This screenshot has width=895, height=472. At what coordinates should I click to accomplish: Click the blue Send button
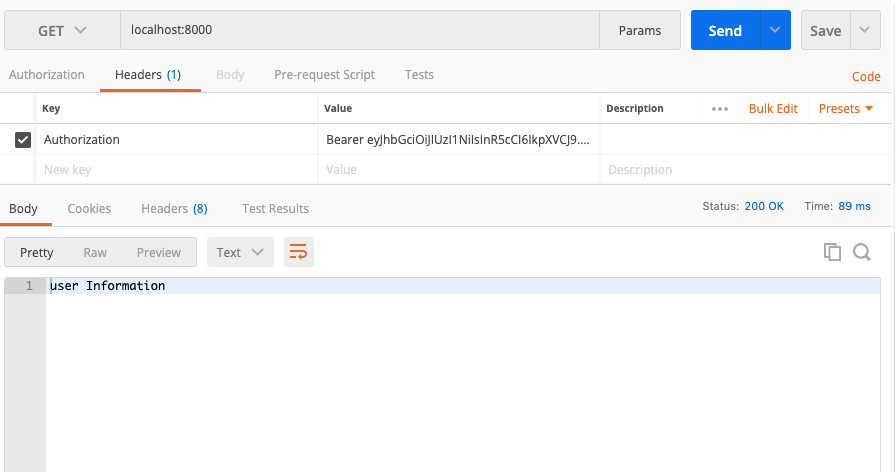click(x=725, y=30)
